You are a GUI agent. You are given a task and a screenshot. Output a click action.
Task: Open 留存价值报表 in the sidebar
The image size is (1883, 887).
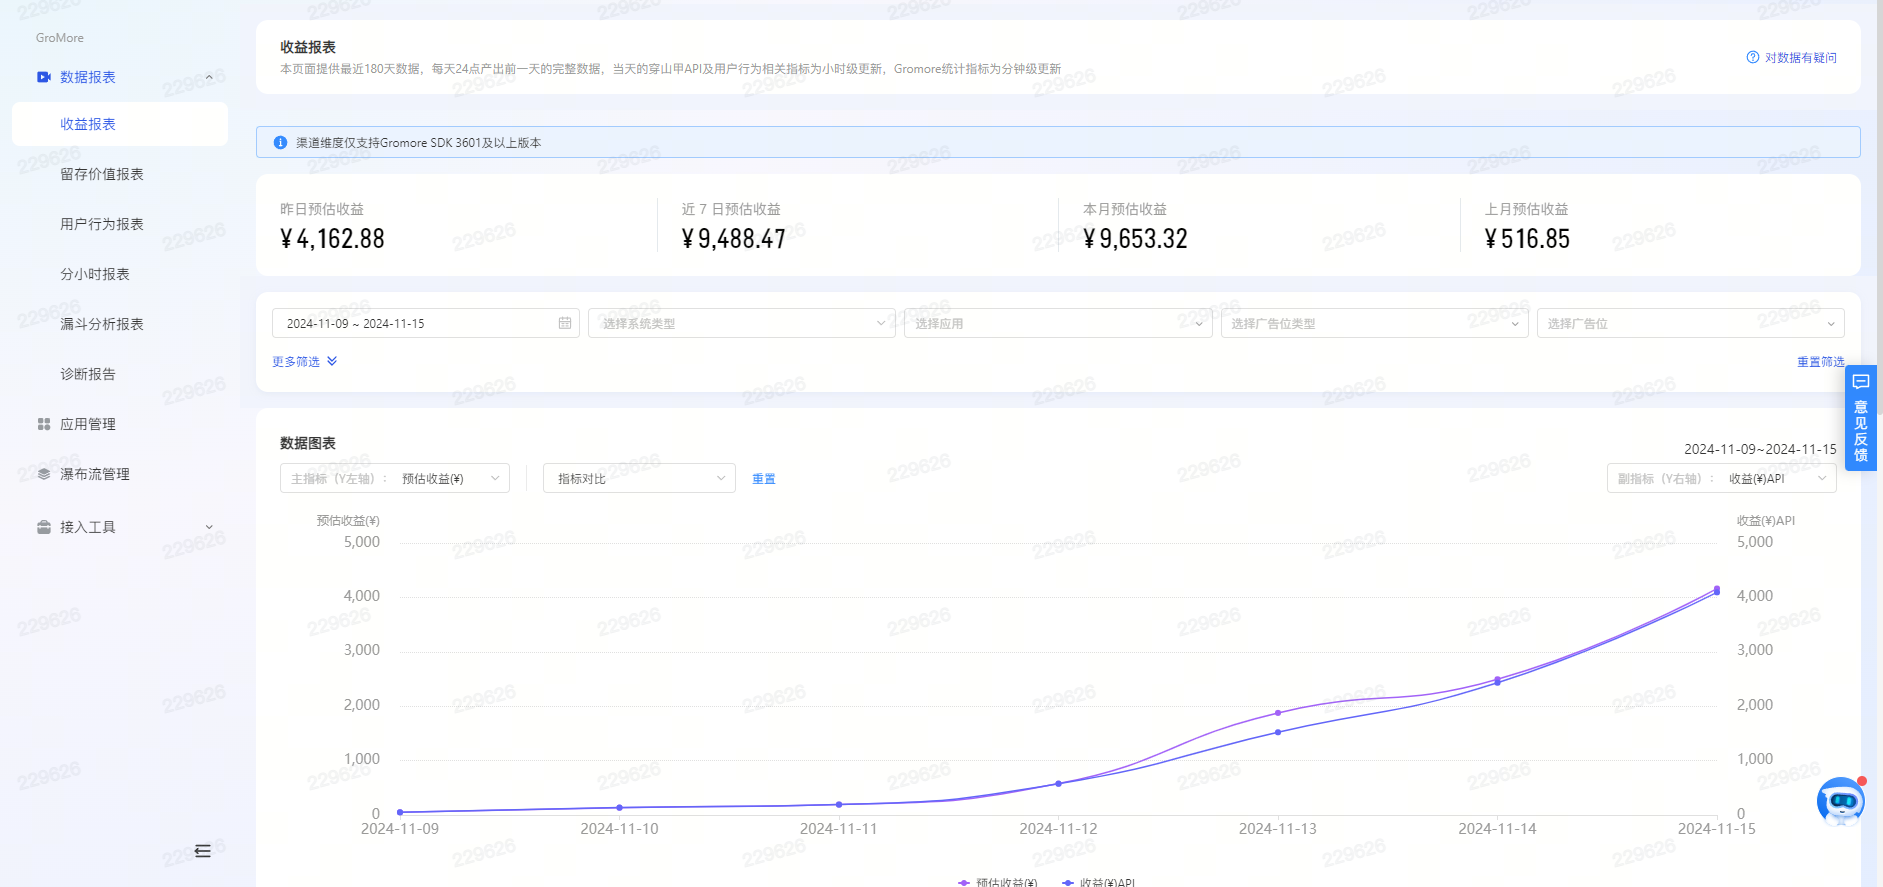tap(102, 174)
